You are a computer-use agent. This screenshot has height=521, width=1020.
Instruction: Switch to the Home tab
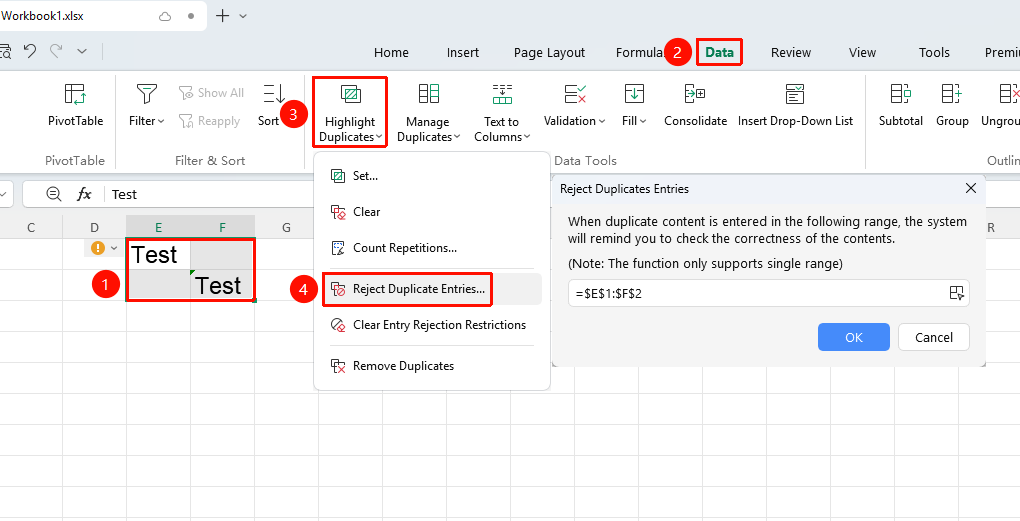[391, 53]
